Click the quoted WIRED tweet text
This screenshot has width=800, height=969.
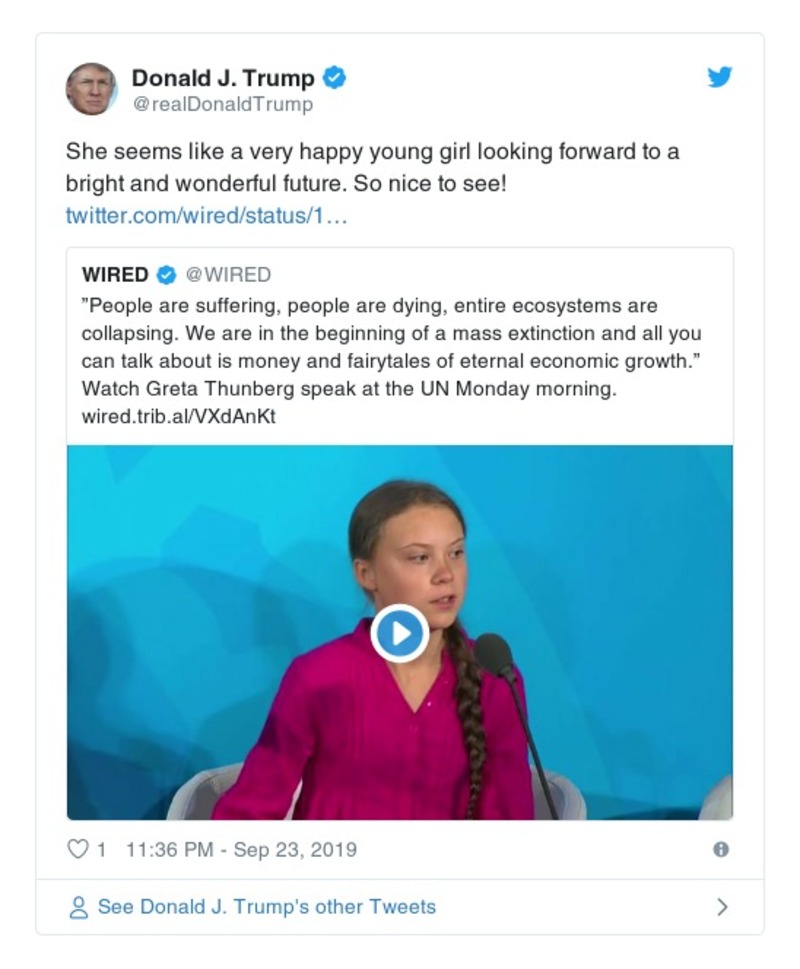(x=390, y=346)
